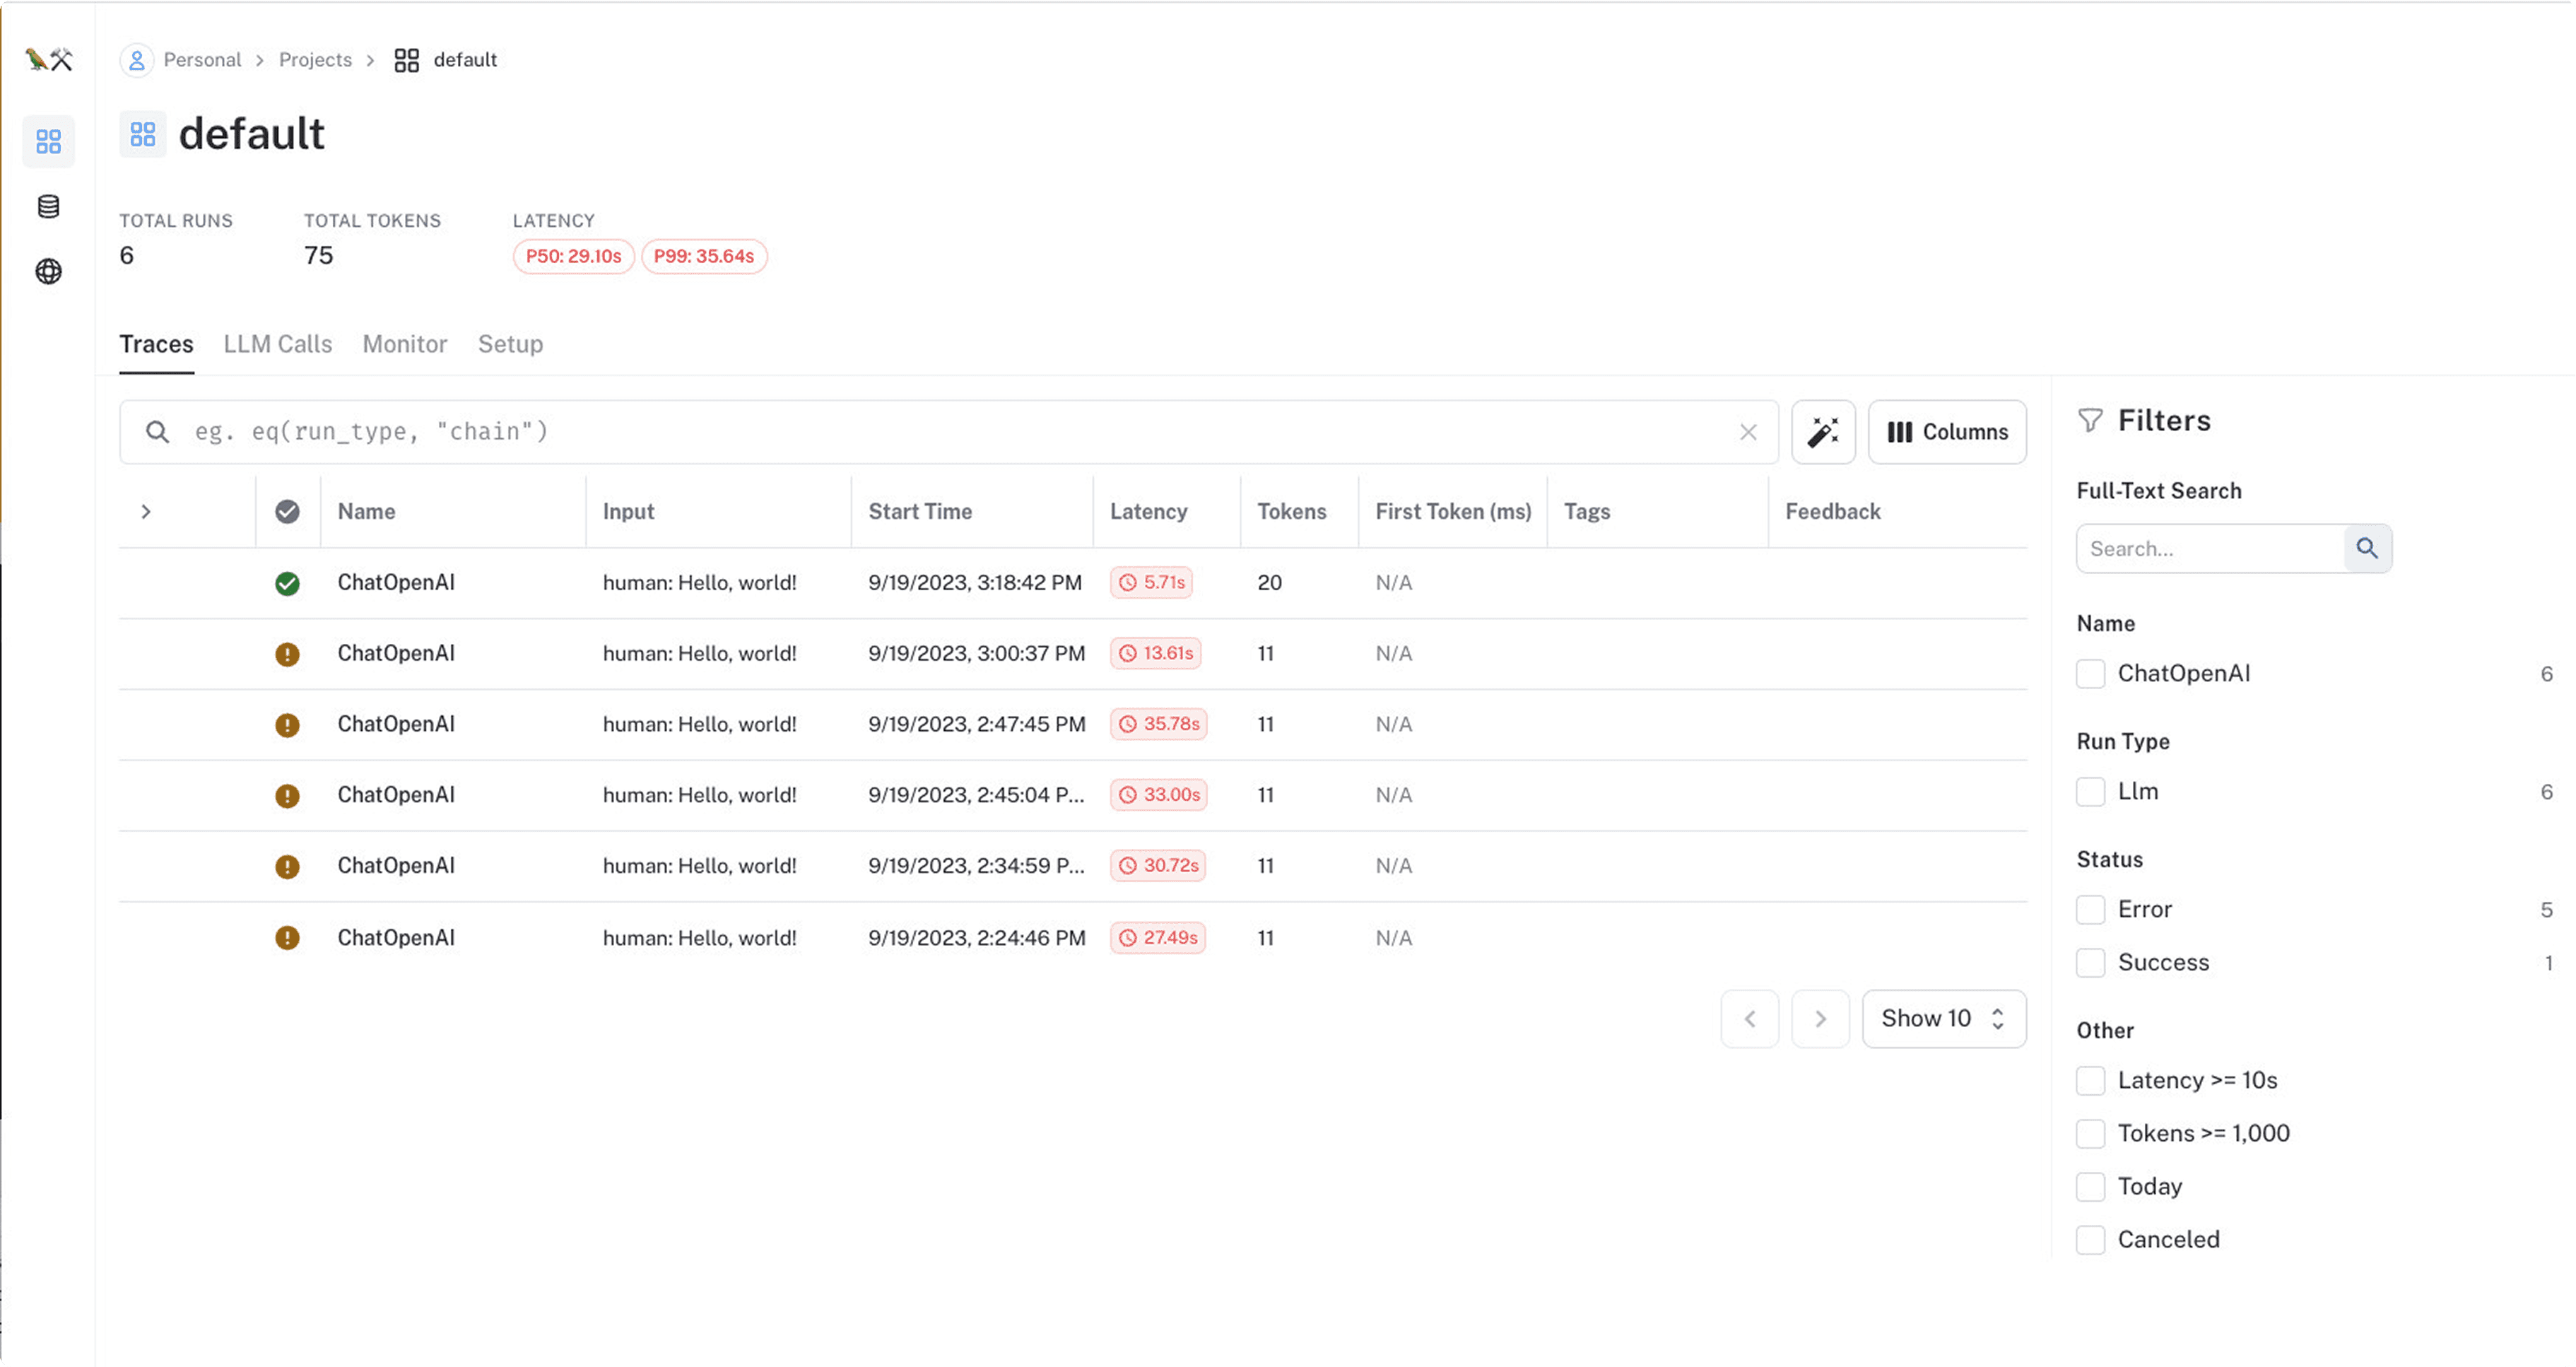Screen dimensions: 2576x1367
Task: Go to next page of traces
Action: [1820, 1019]
